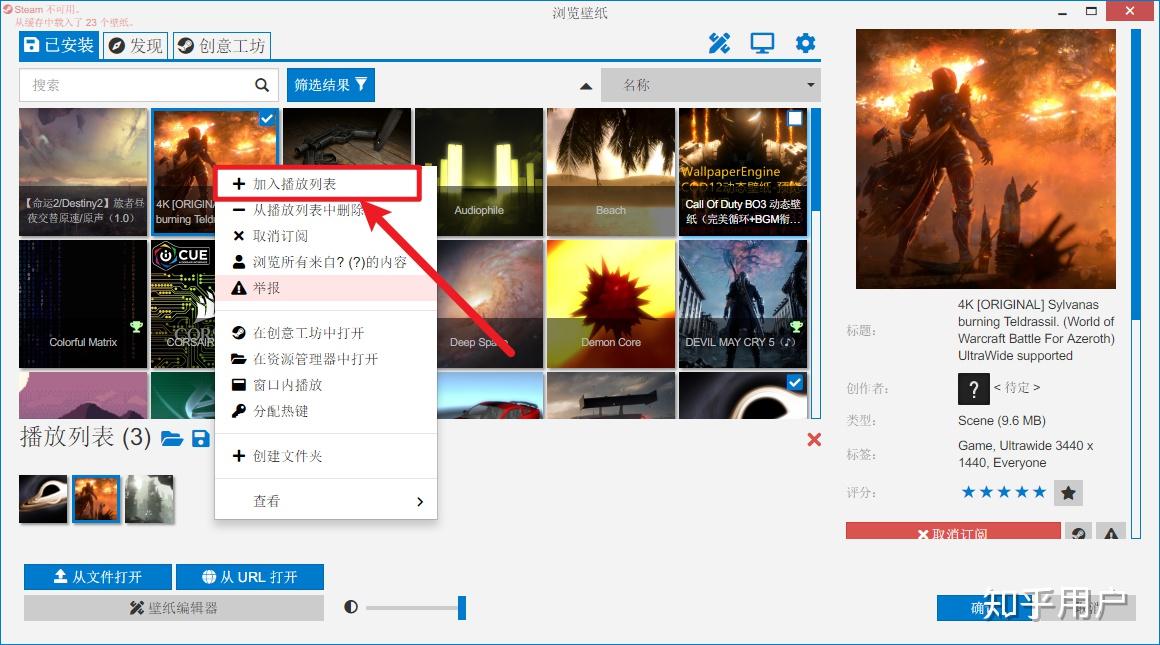Viewport: 1160px width, 645px height.
Task: Open settings via the gear icon
Action: tap(805, 44)
